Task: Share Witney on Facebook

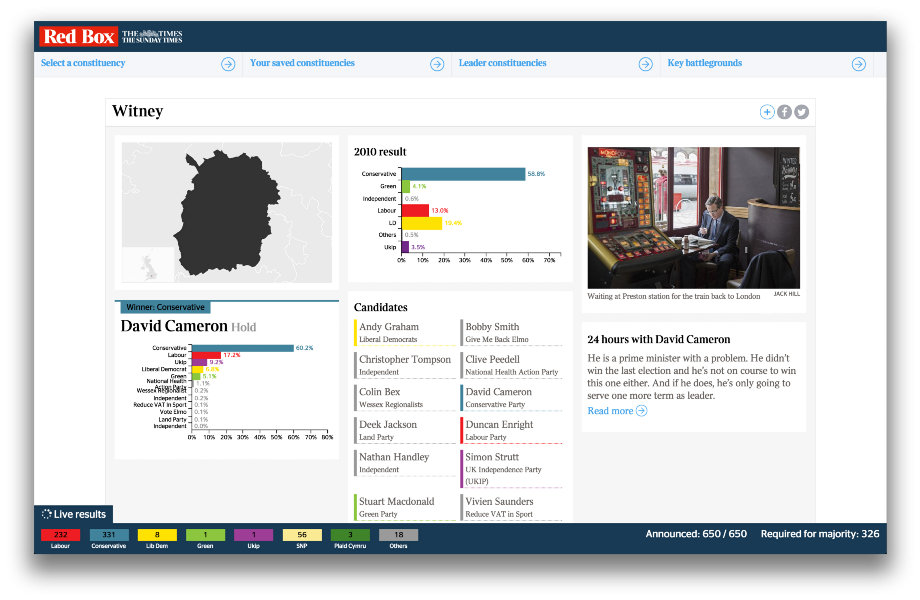Action: coord(784,112)
